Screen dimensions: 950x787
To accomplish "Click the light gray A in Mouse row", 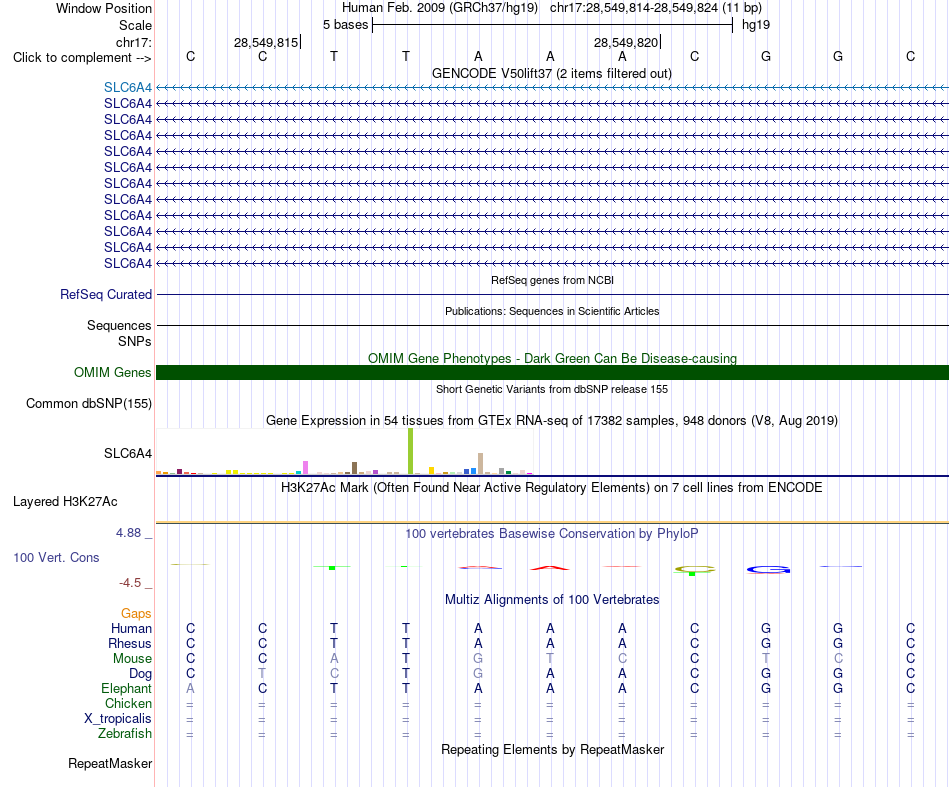I will pyautogui.click(x=334, y=659).
